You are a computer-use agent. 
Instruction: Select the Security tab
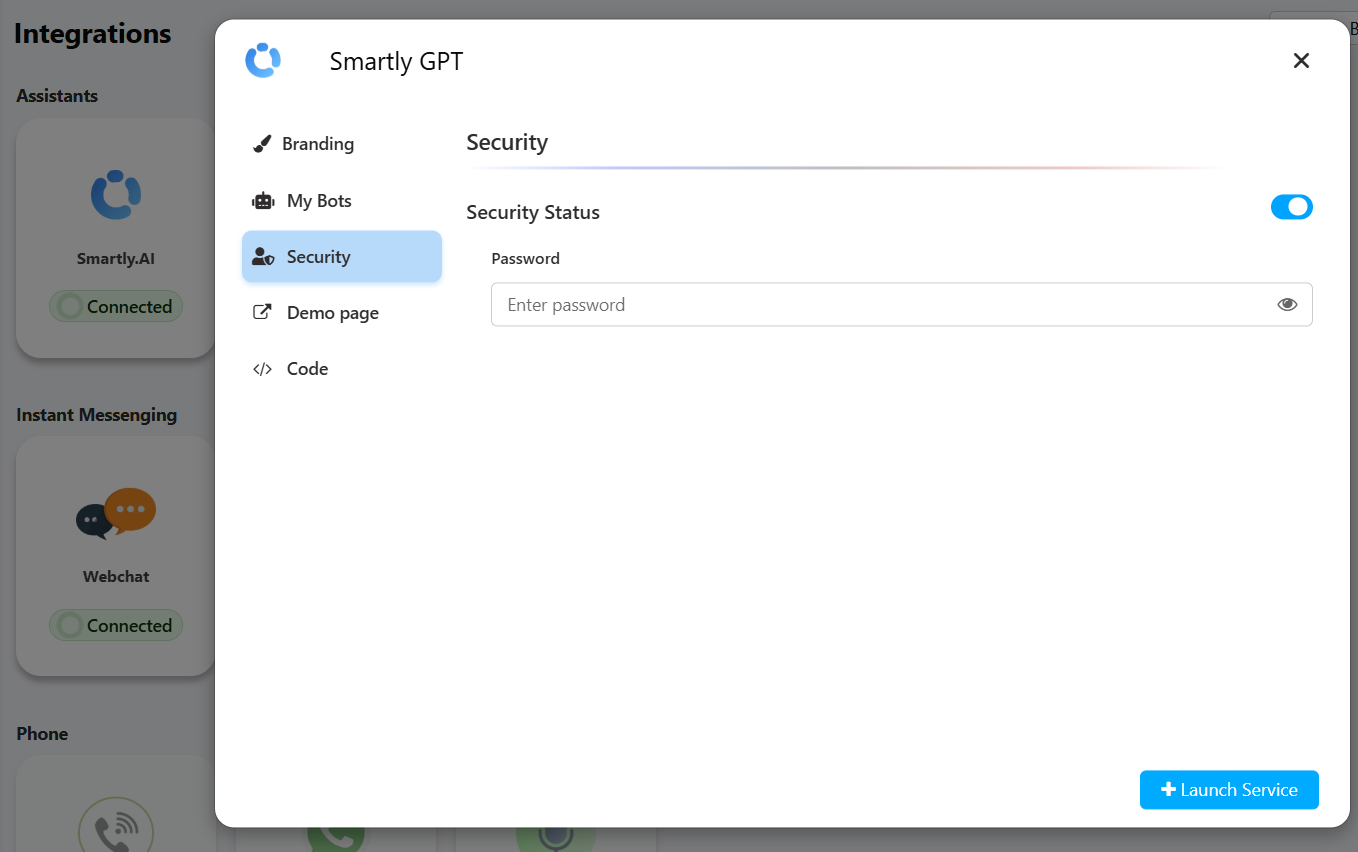point(342,257)
